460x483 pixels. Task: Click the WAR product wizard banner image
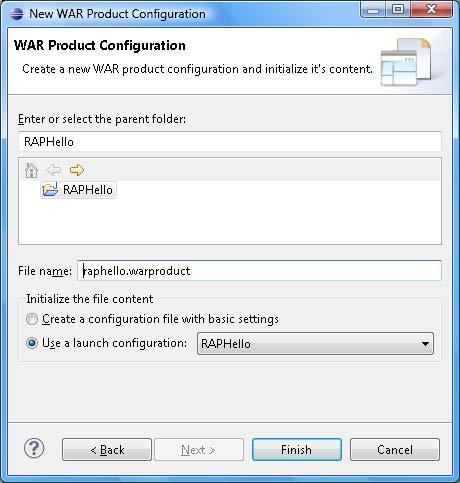(406, 62)
